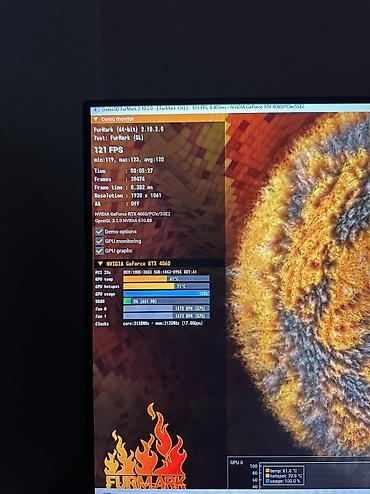The height and width of the screenshot is (494, 370).
Task: Click the GPU 0 graph plot area
Action: coord(315,476)
